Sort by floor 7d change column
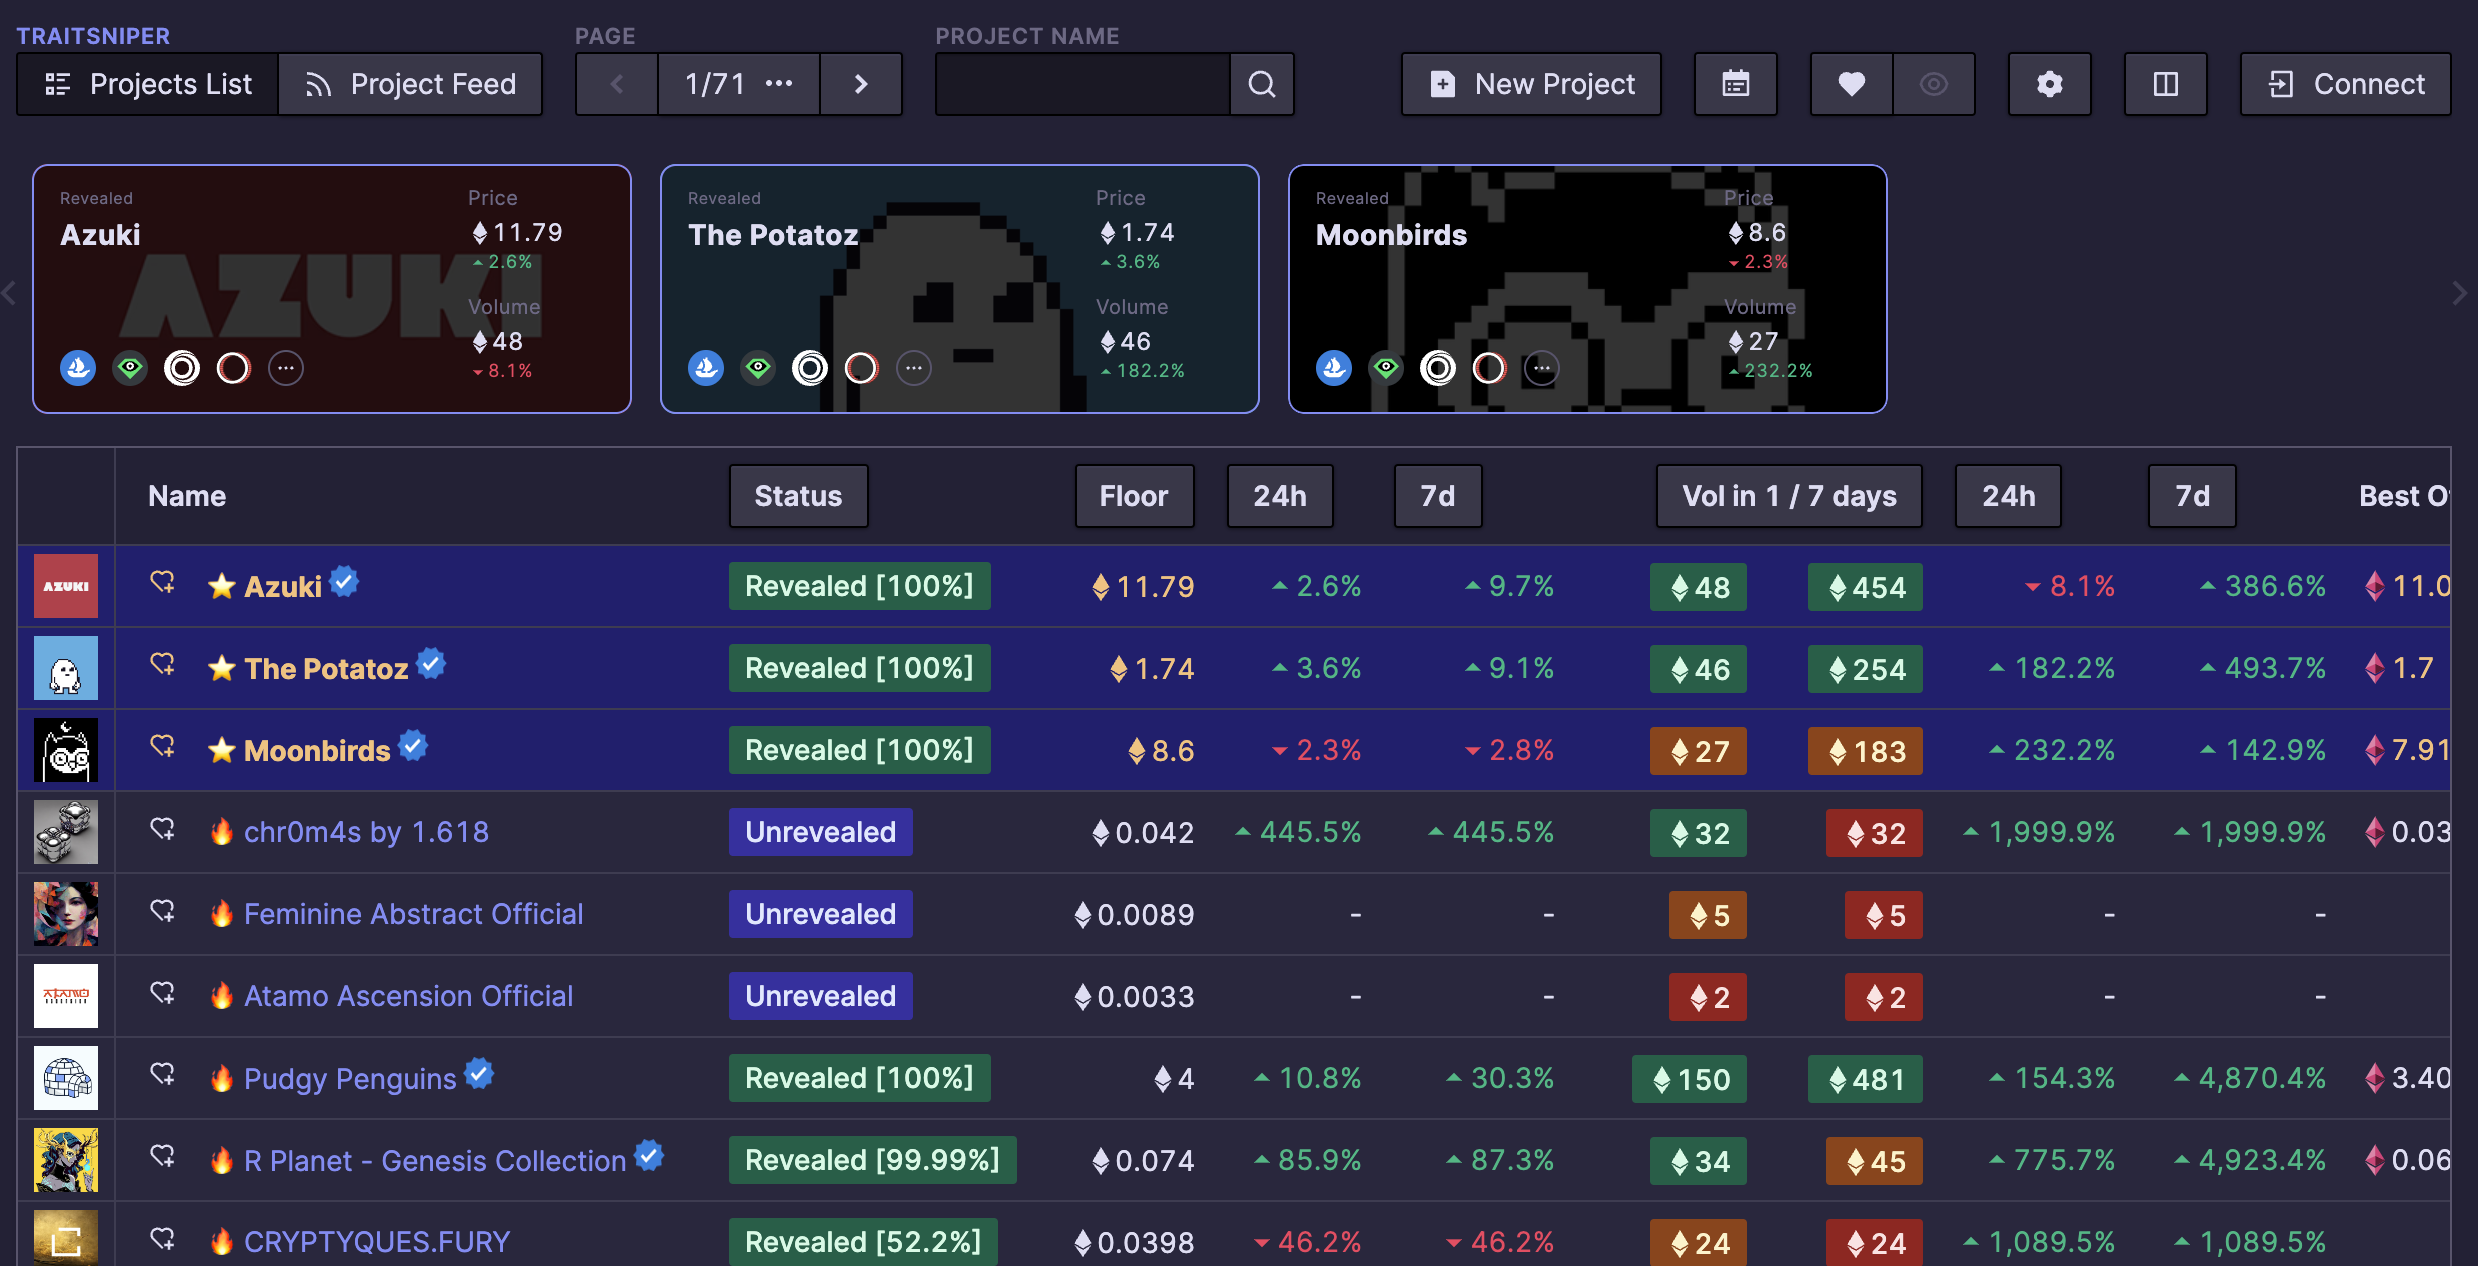The height and width of the screenshot is (1266, 2478). pos(1438,496)
